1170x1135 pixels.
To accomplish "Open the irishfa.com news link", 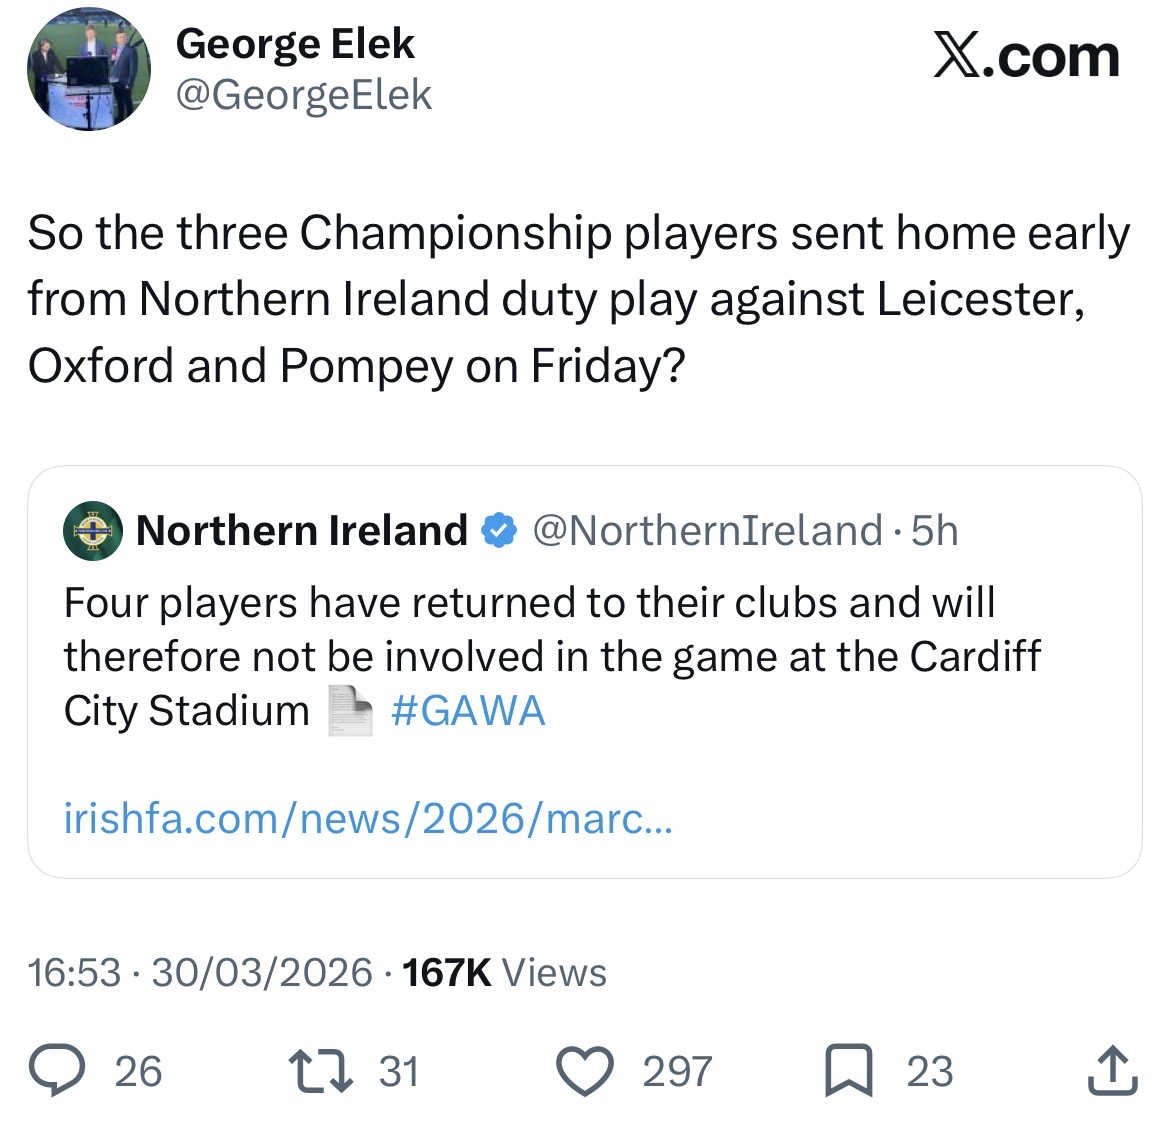I will (368, 819).
